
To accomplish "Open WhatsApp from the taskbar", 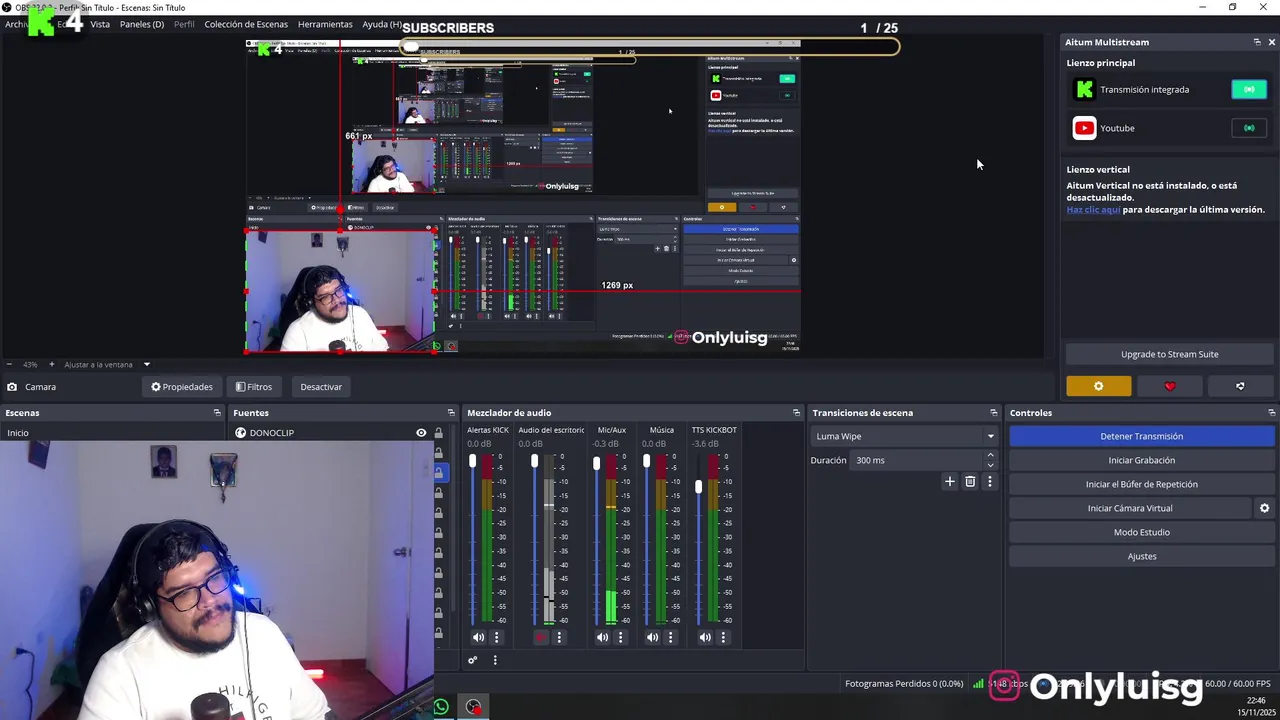I will click(x=441, y=707).
